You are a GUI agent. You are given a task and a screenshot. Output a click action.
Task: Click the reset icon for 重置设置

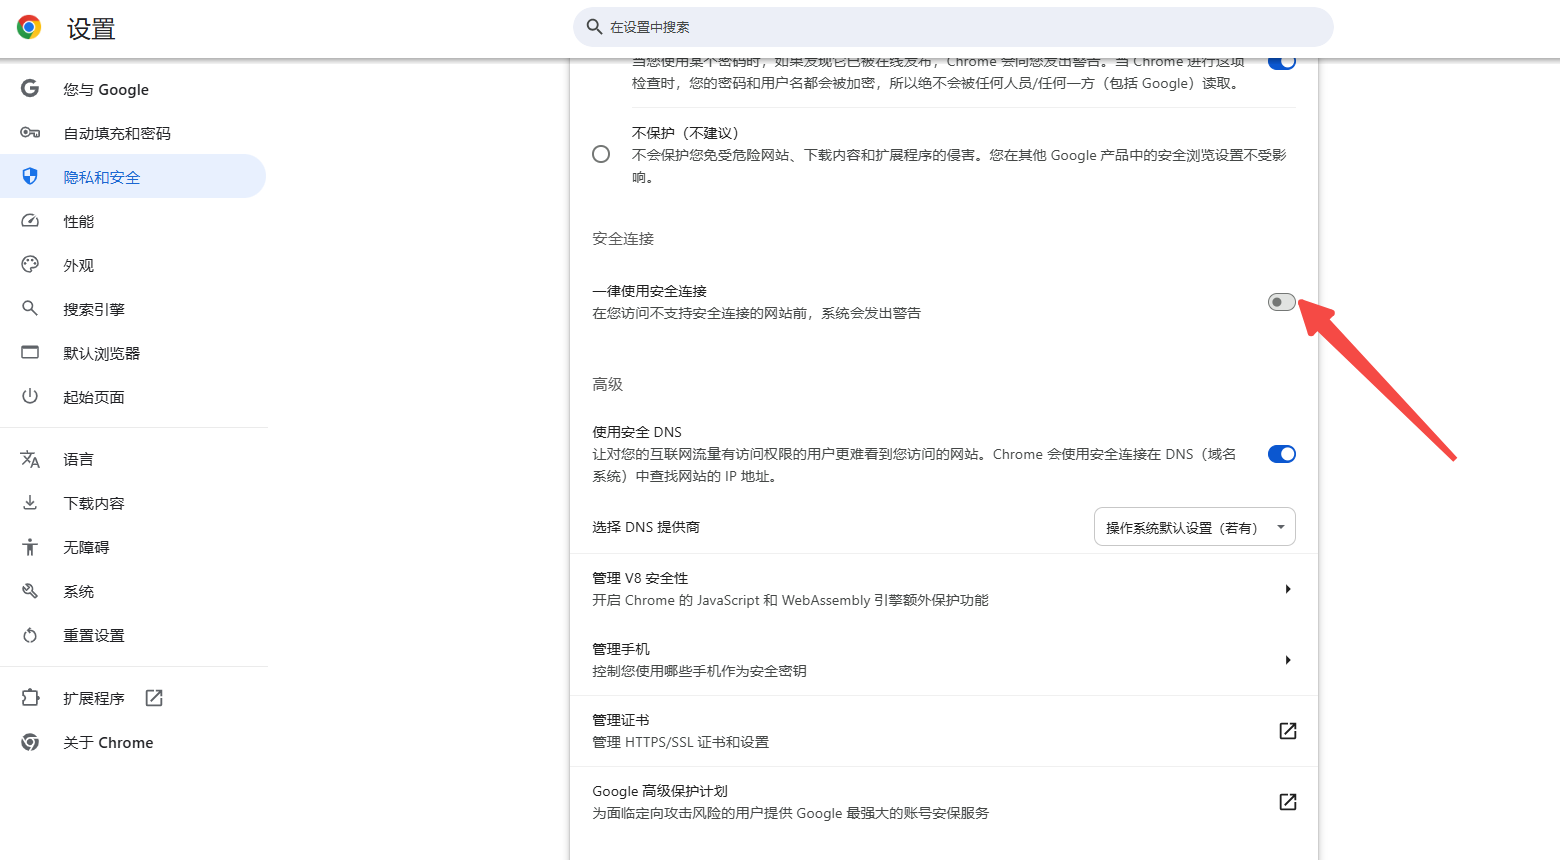pyautogui.click(x=30, y=635)
